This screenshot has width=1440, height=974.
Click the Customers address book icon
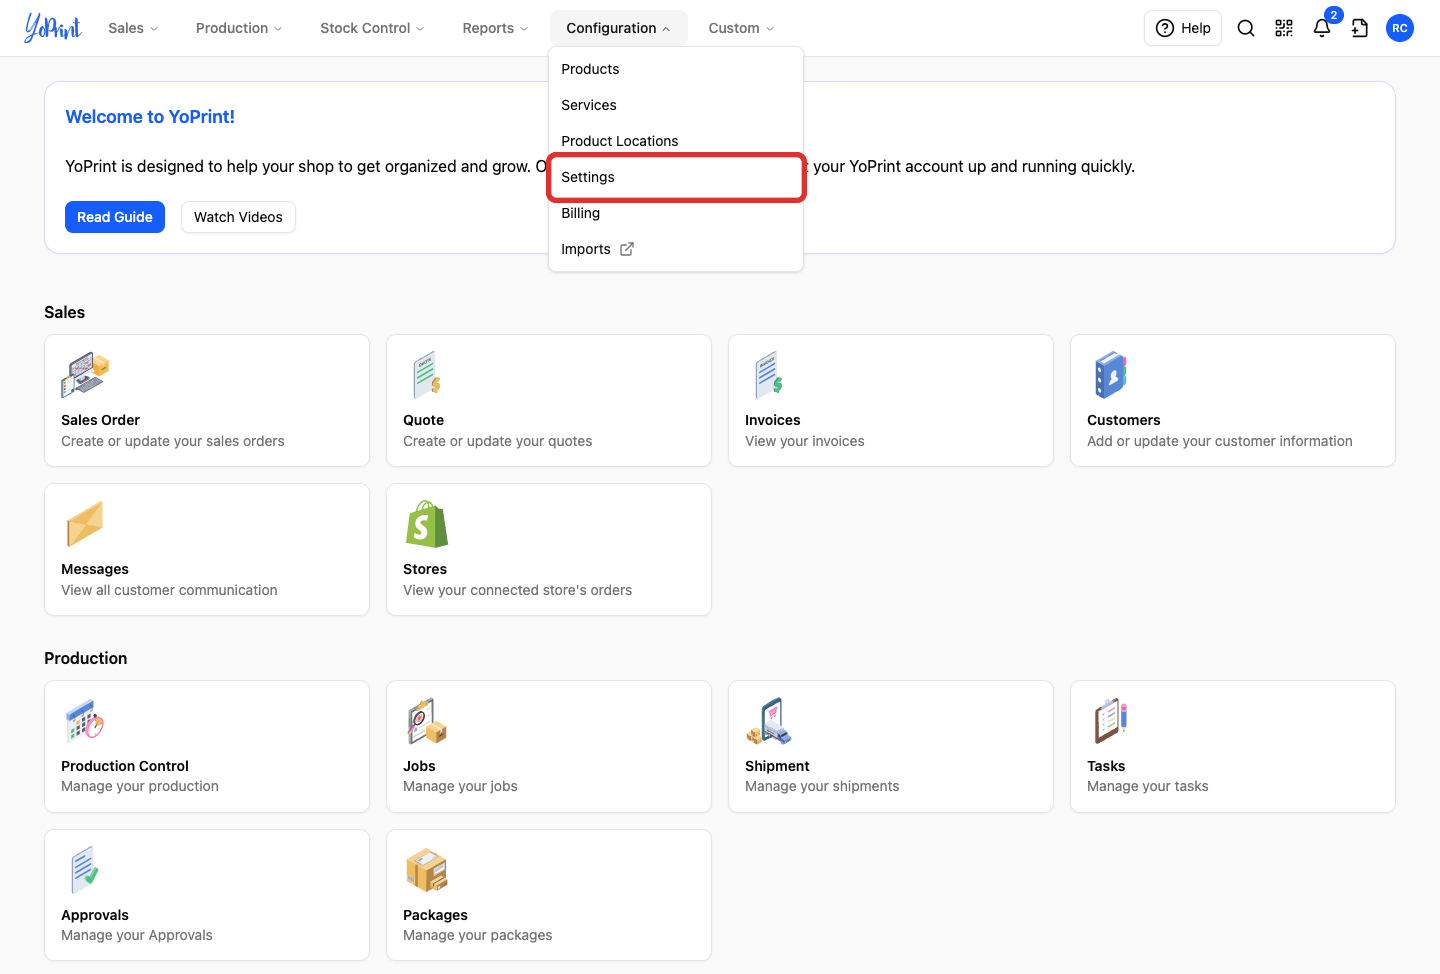(1111, 376)
